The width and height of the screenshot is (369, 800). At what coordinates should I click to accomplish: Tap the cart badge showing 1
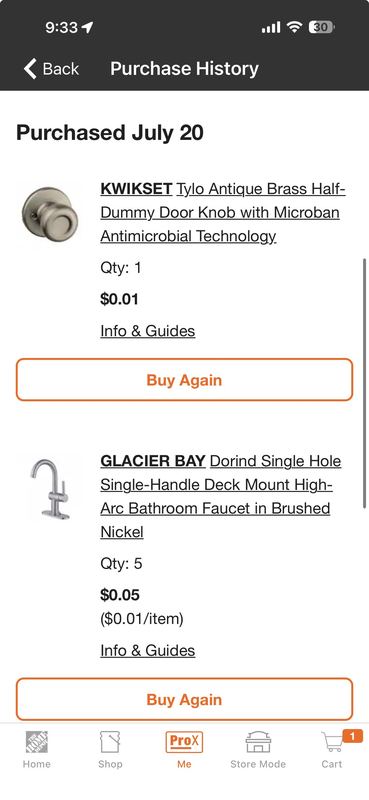pos(352,736)
